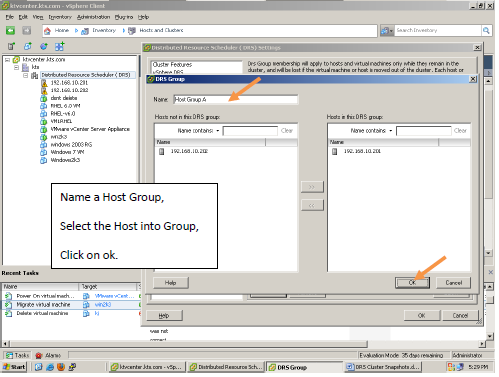
Task: Click Cancel in DRS Settings dialog
Action: (460, 315)
